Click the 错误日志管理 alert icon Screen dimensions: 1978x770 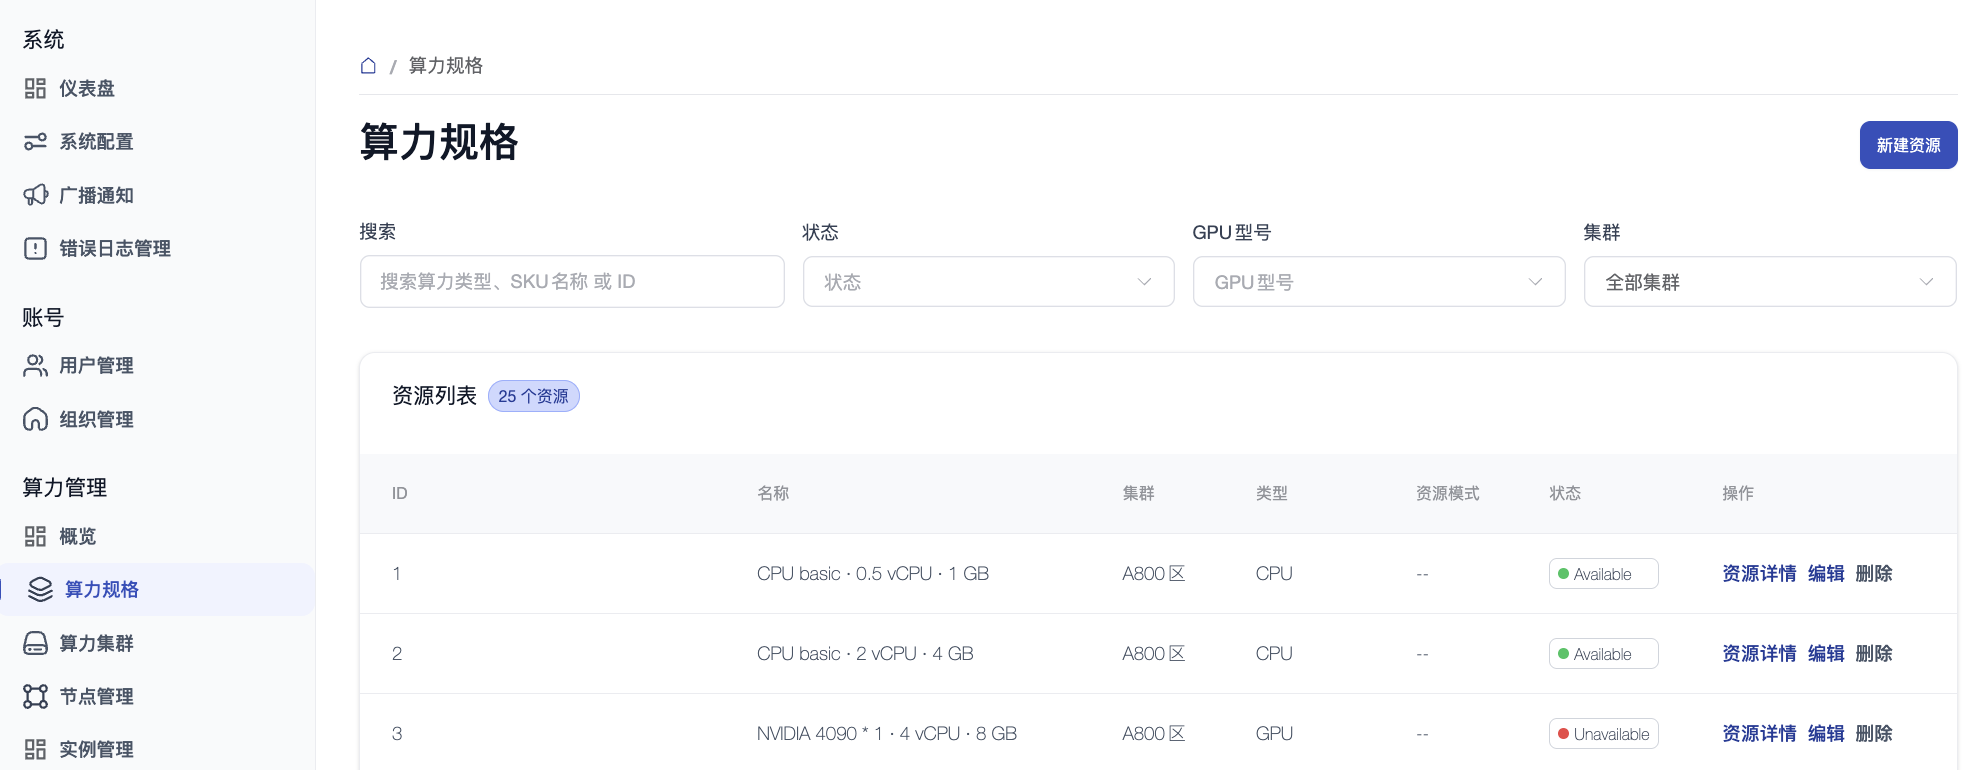pyautogui.click(x=35, y=248)
